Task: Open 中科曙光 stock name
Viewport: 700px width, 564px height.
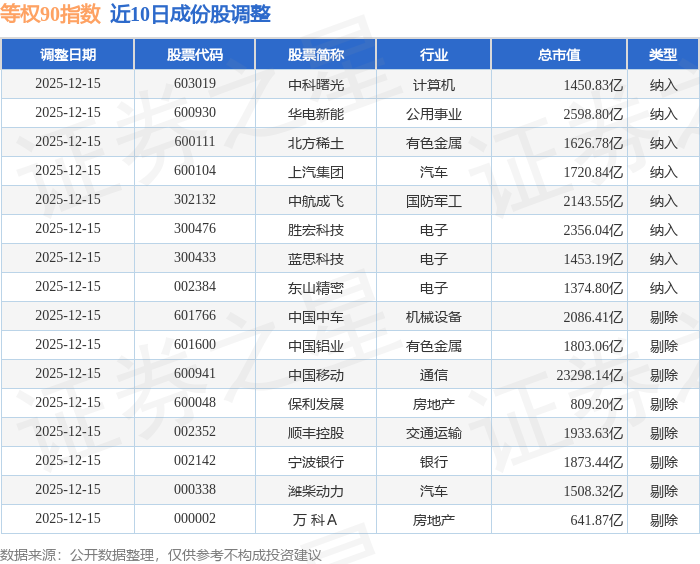Action: tap(316, 84)
